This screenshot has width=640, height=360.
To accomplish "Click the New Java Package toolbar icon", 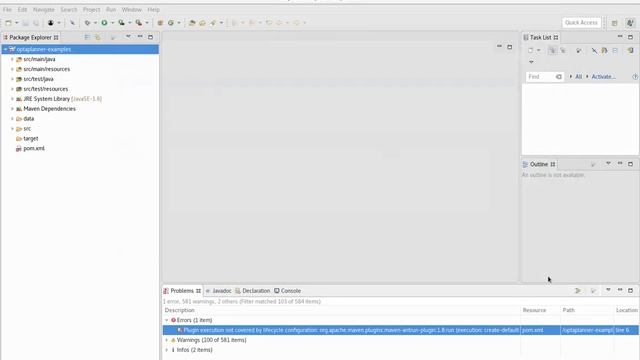I will [160, 23].
